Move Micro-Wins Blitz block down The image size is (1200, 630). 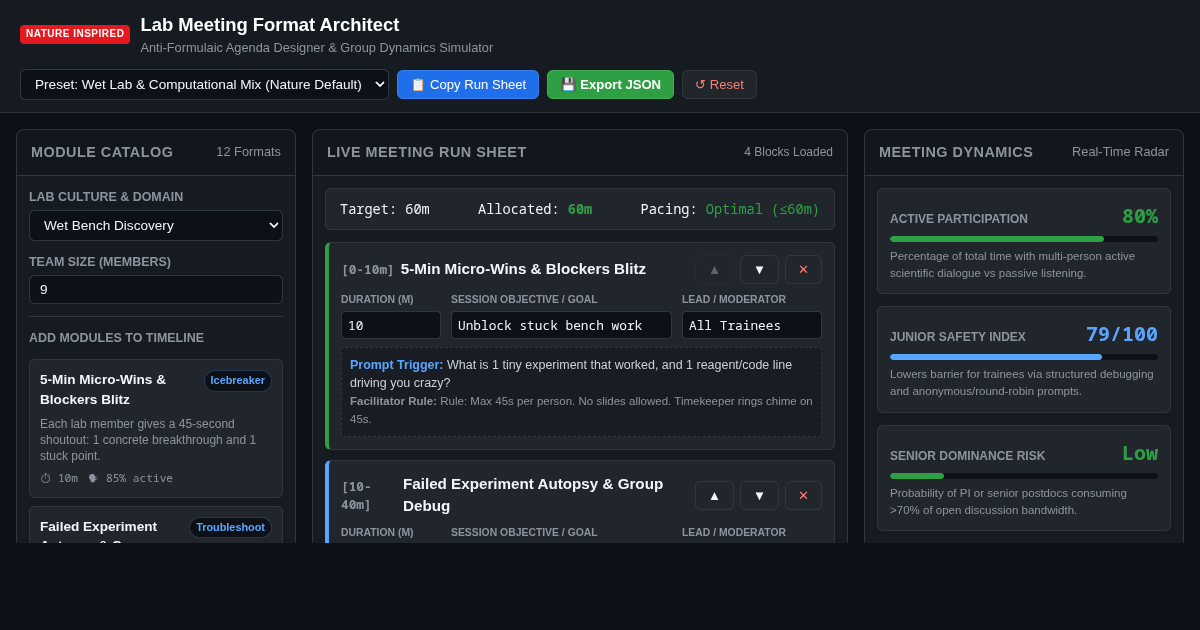(759, 269)
